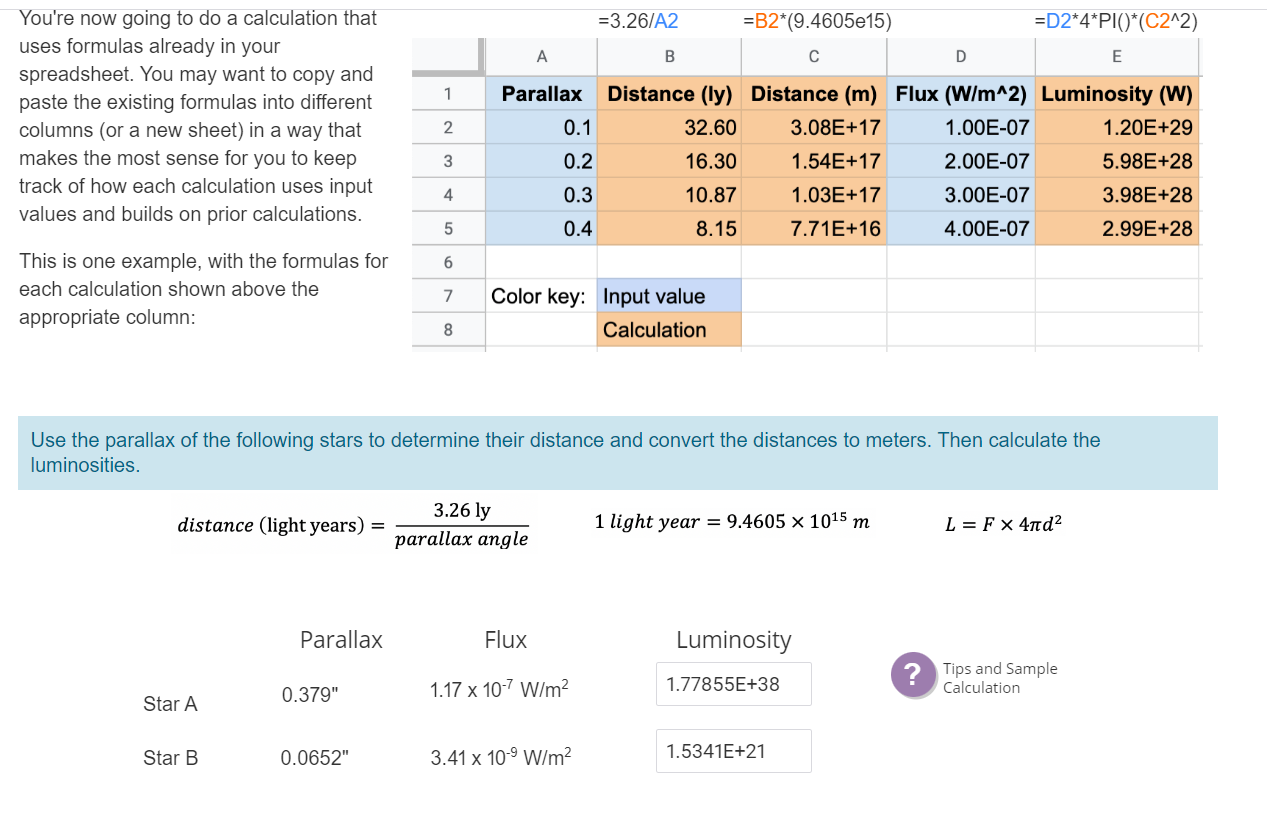1267x836 pixels.
Task: Select the Star B luminosity answer field
Action: (733, 751)
